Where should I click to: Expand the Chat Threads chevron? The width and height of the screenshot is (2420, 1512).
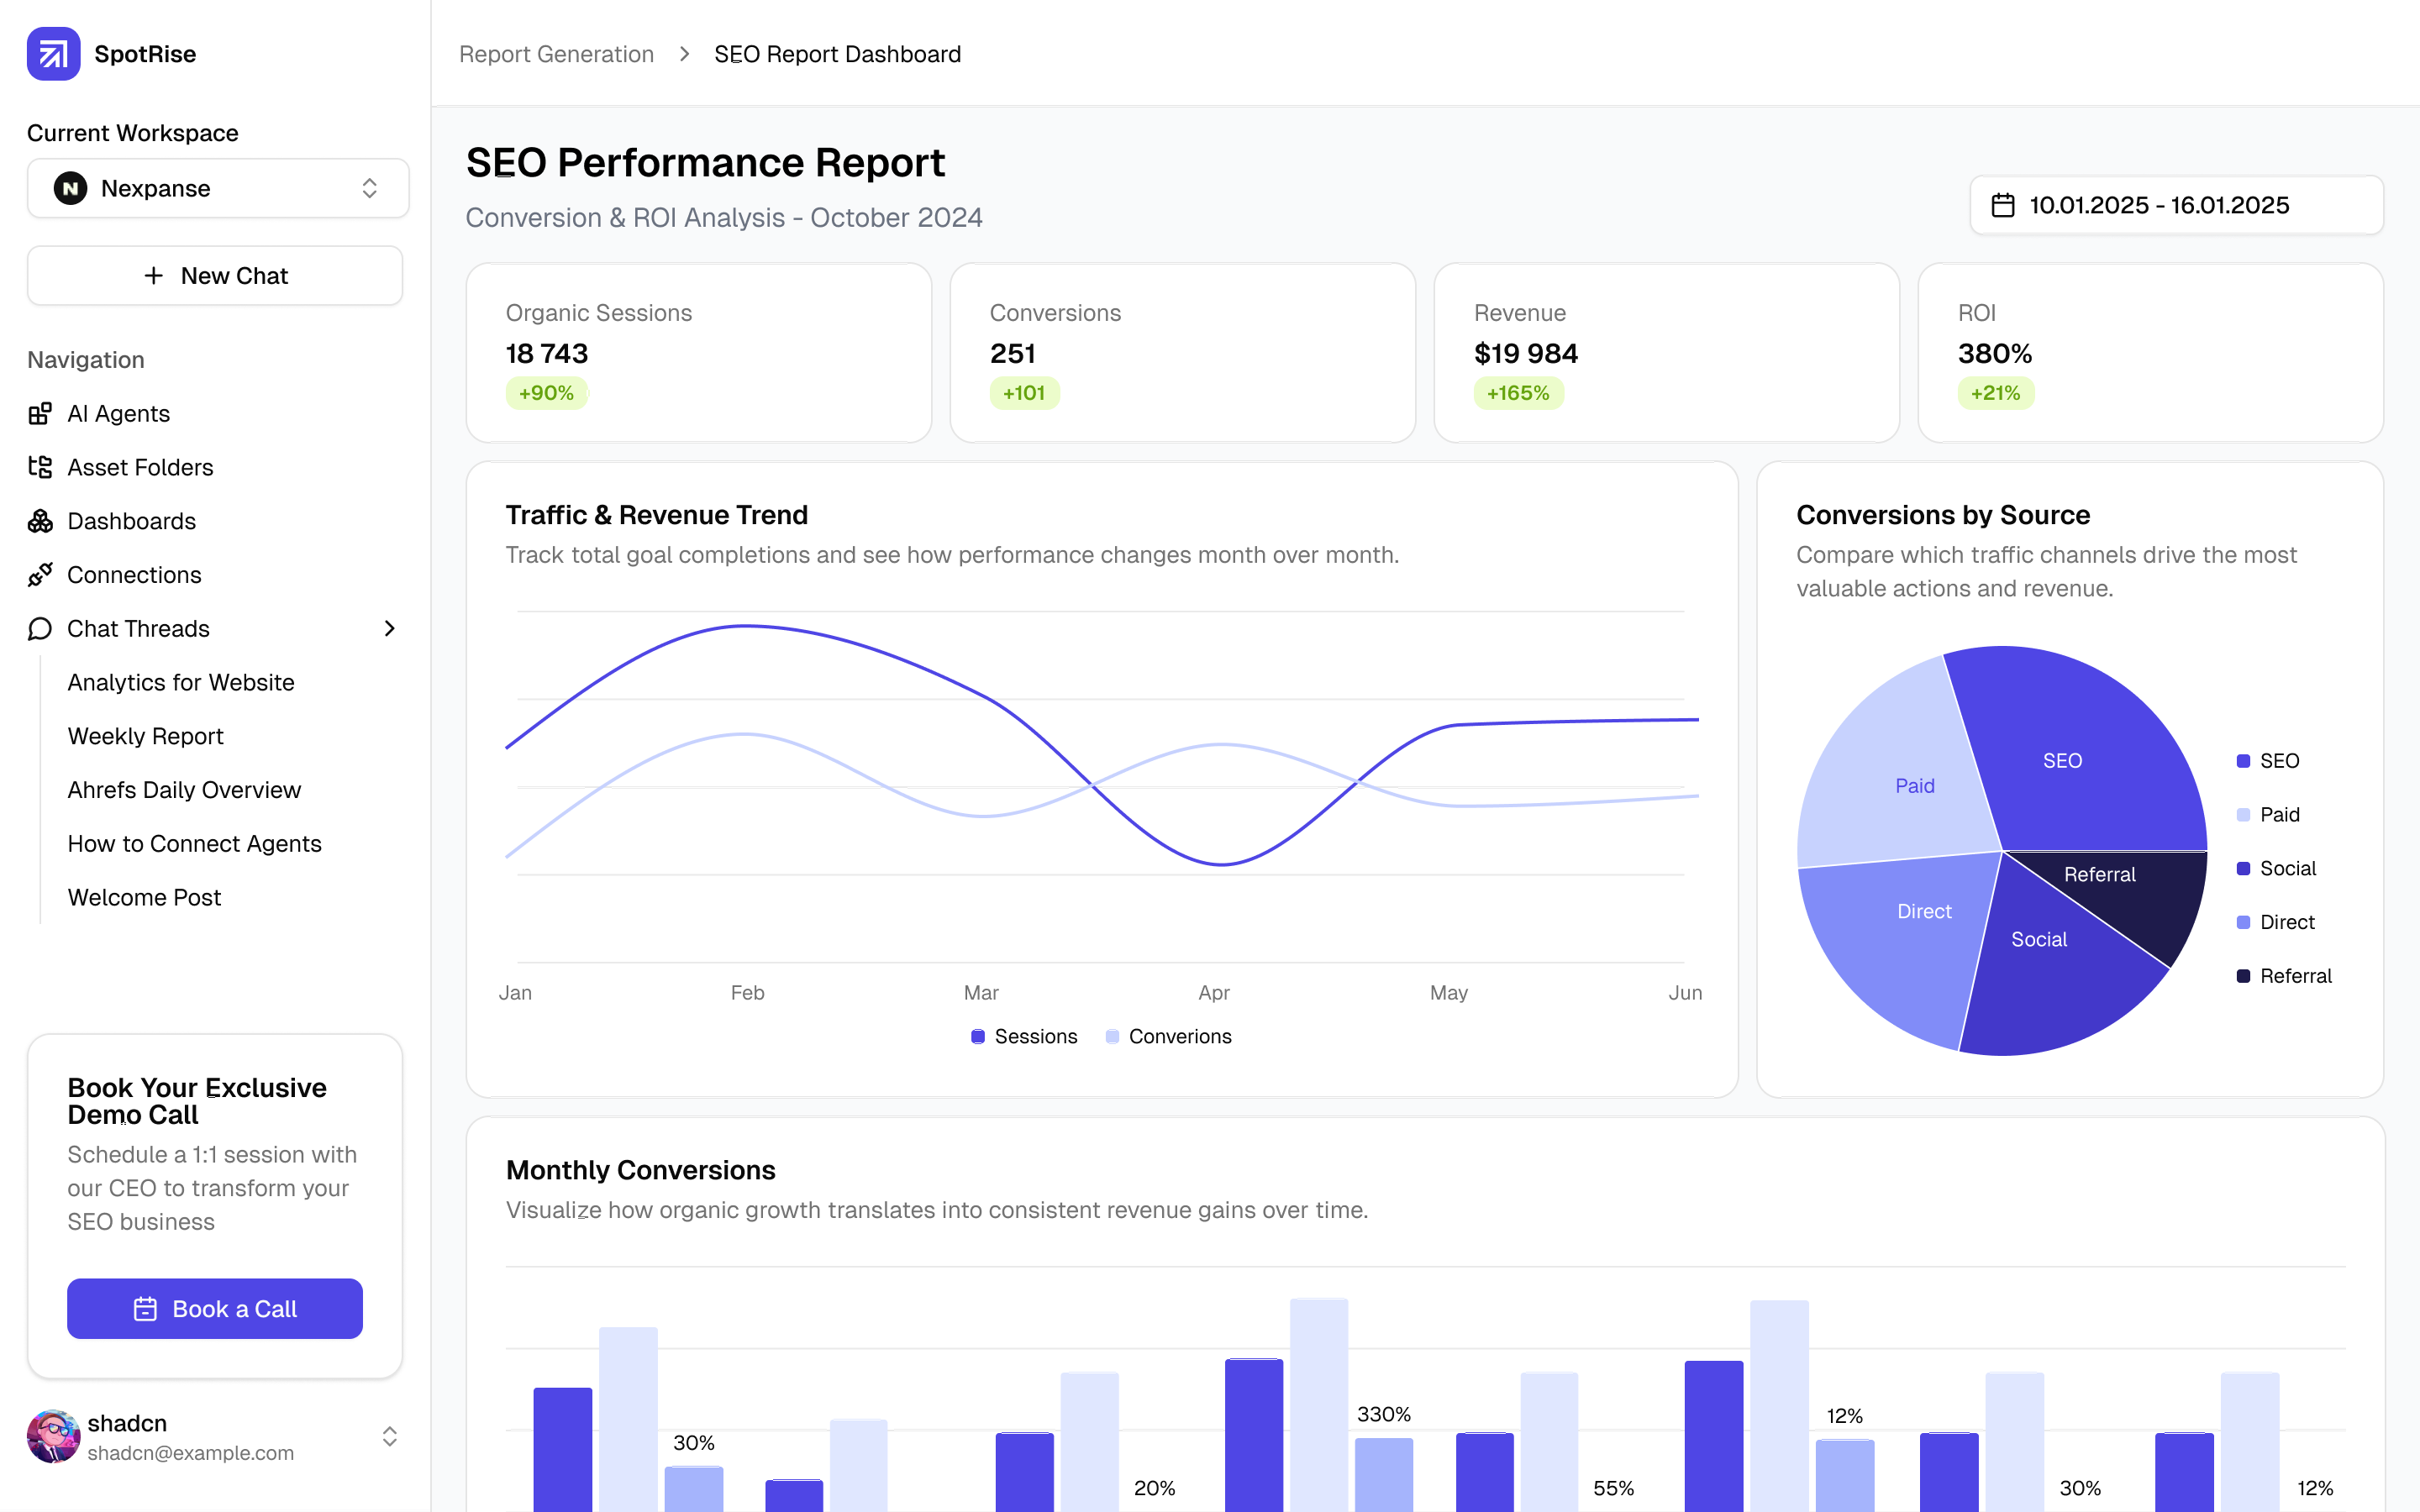click(390, 629)
